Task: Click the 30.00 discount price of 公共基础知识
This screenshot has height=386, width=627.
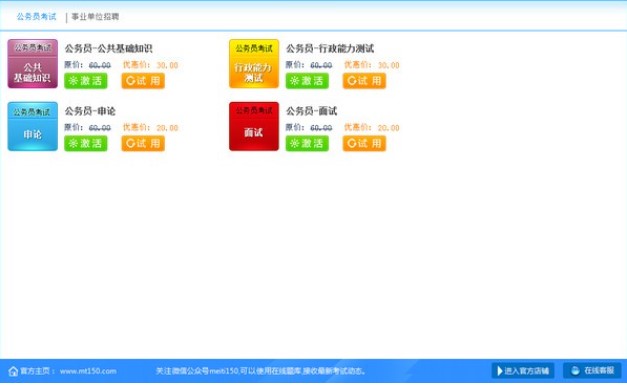Action: (167, 65)
